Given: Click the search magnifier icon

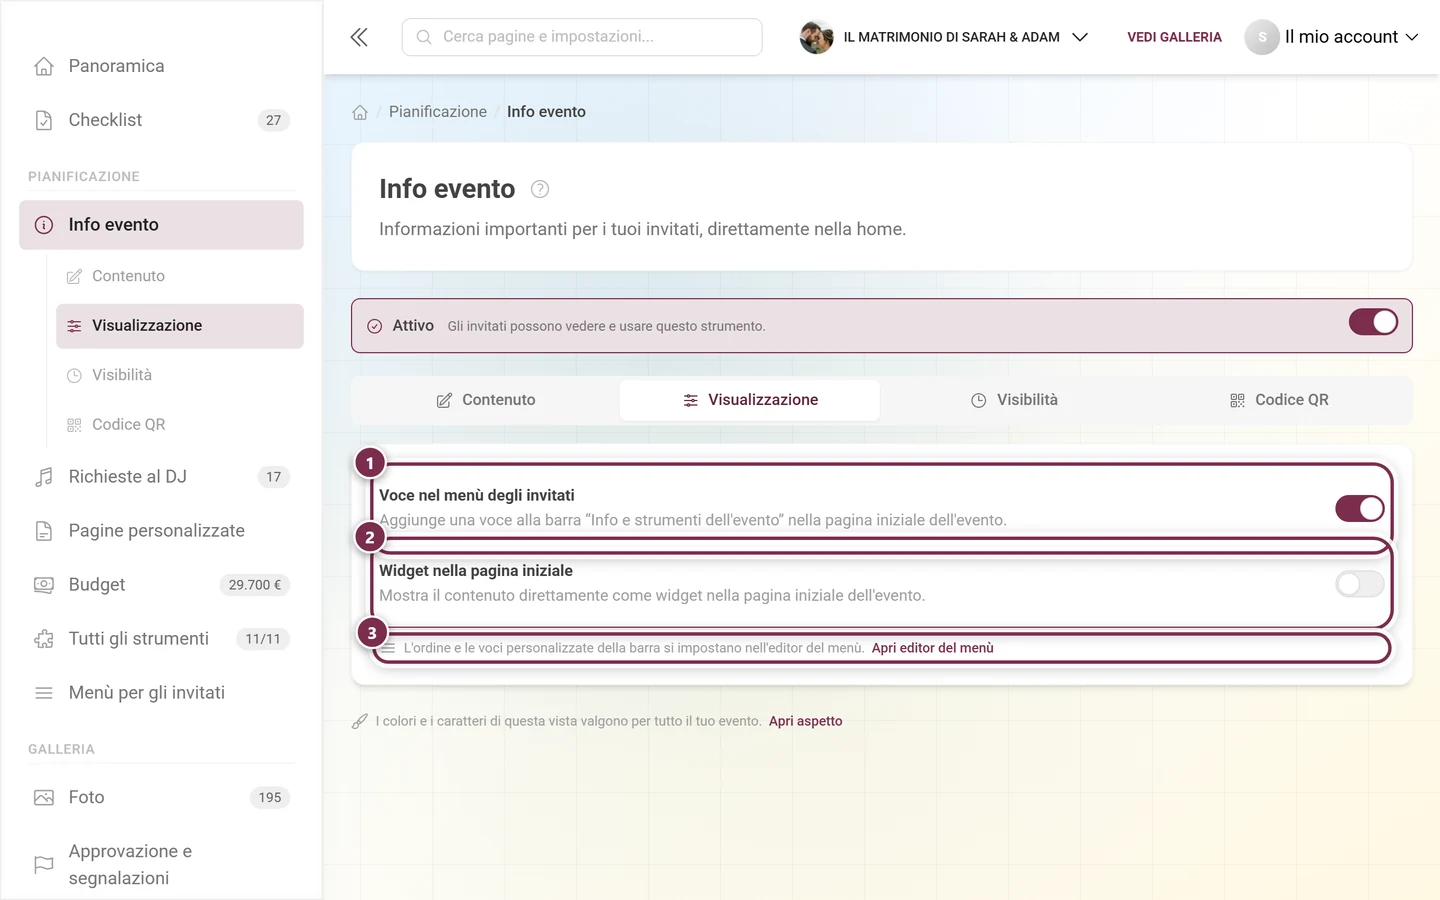Looking at the screenshot, I should (424, 37).
